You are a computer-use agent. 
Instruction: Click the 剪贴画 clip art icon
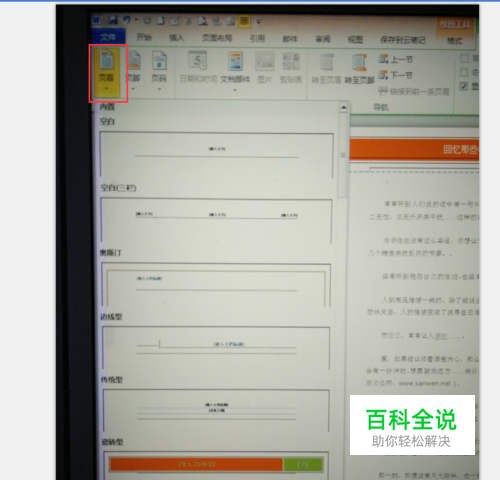point(291,61)
